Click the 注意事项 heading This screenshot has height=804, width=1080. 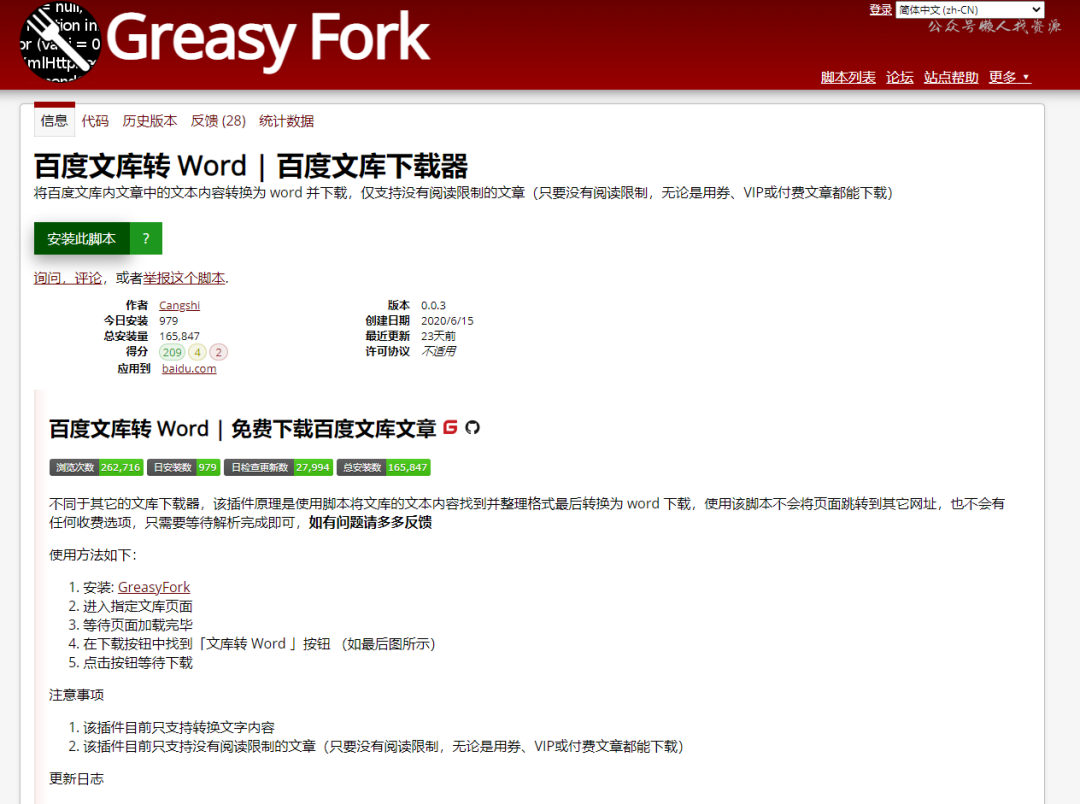[x=76, y=695]
